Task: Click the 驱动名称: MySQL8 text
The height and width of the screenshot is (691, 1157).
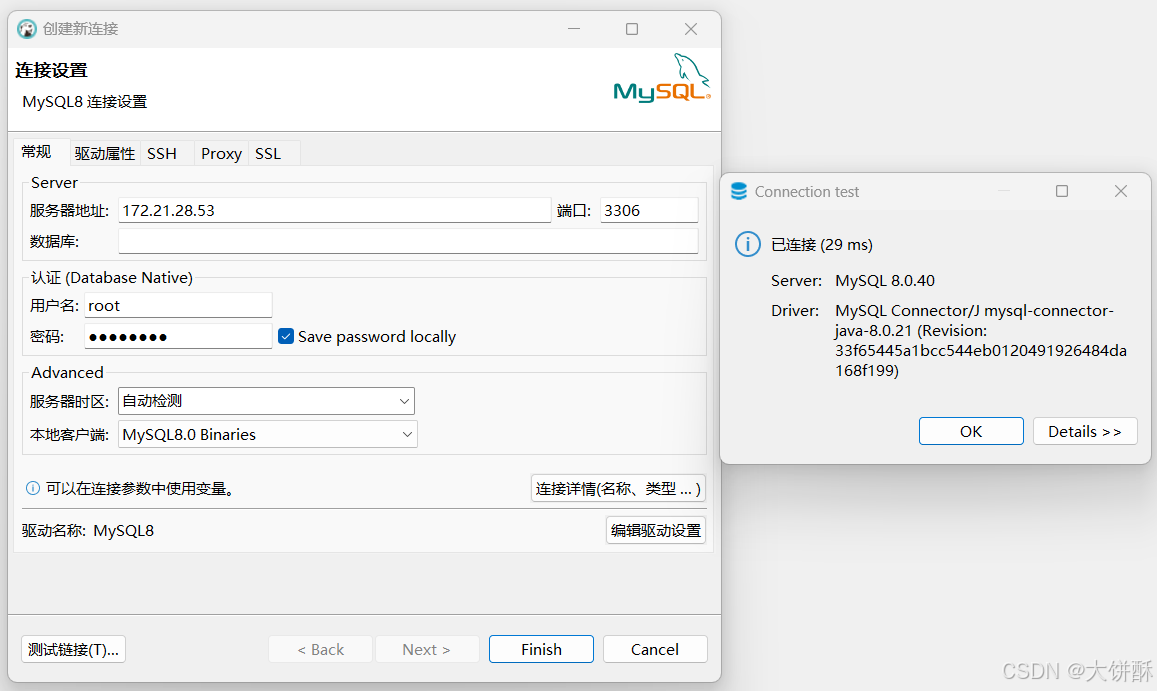Action: [x=88, y=531]
